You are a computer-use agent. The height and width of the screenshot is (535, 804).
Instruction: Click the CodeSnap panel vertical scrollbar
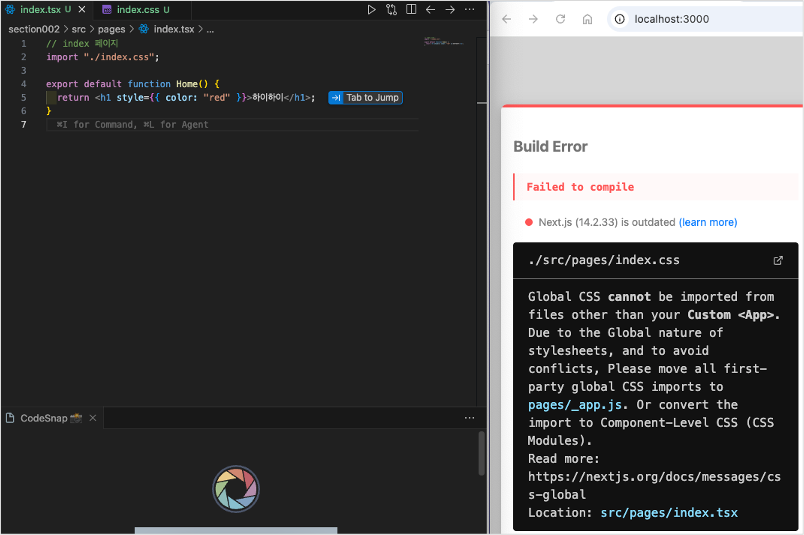481,453
